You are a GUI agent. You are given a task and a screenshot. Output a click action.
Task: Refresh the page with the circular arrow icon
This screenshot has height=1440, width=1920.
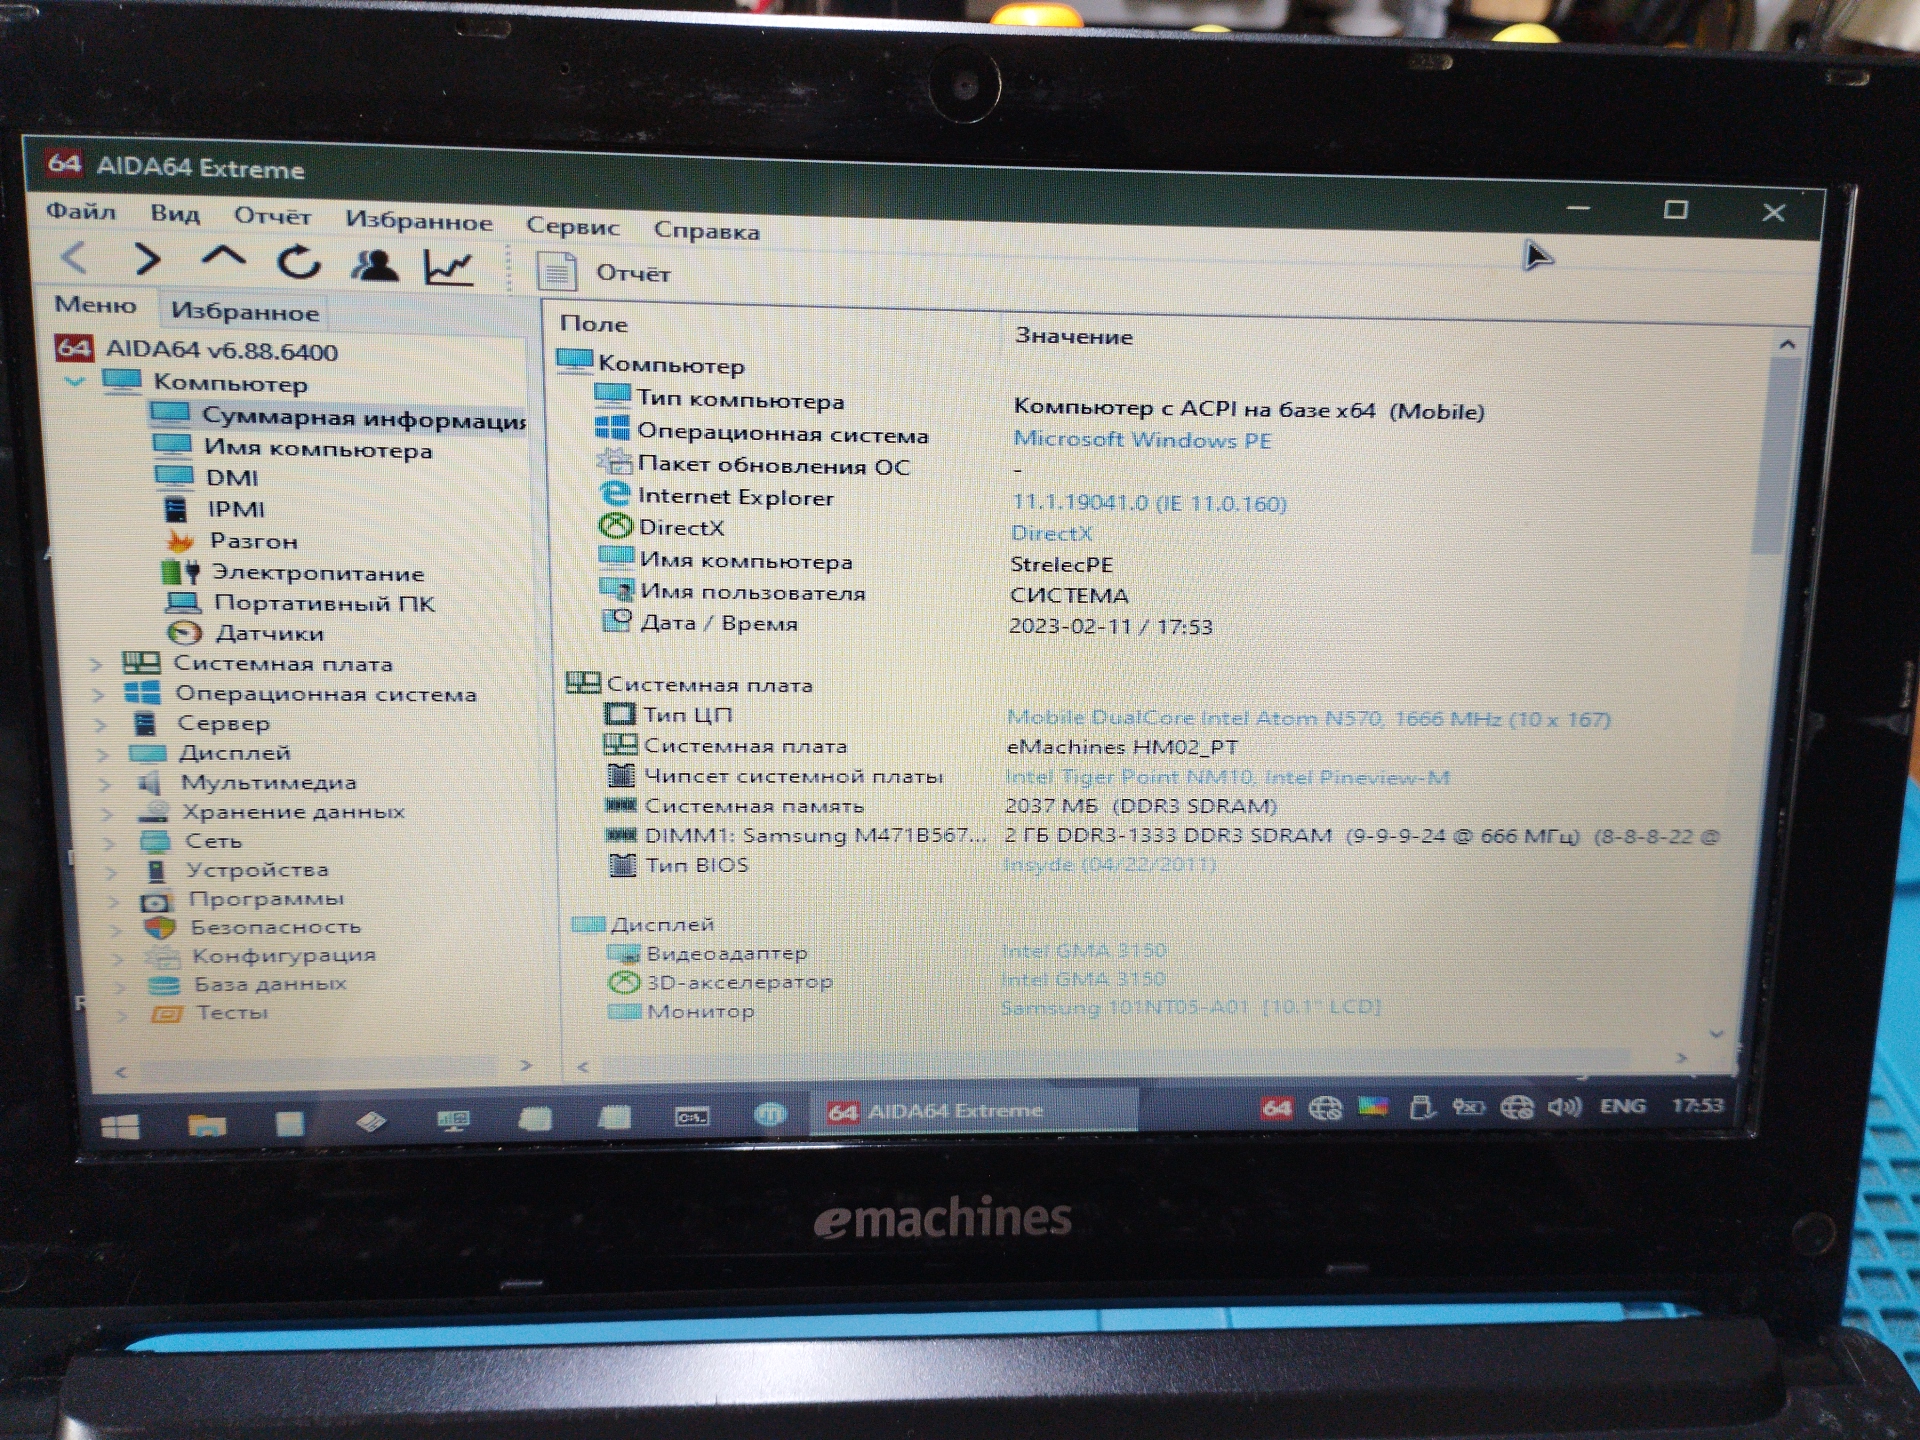(x=298, y=263)
